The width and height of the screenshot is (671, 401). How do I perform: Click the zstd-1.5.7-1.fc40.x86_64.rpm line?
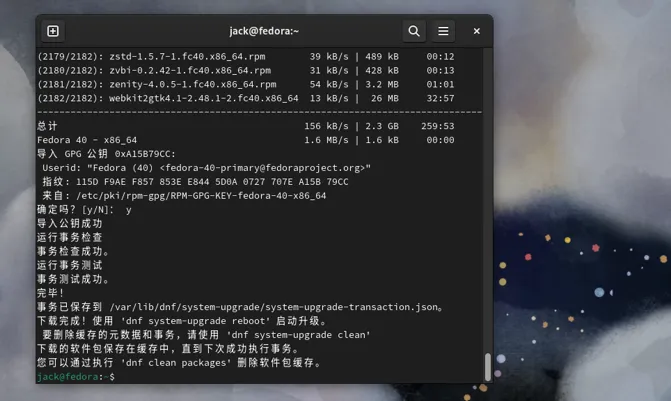pos(246,56)
